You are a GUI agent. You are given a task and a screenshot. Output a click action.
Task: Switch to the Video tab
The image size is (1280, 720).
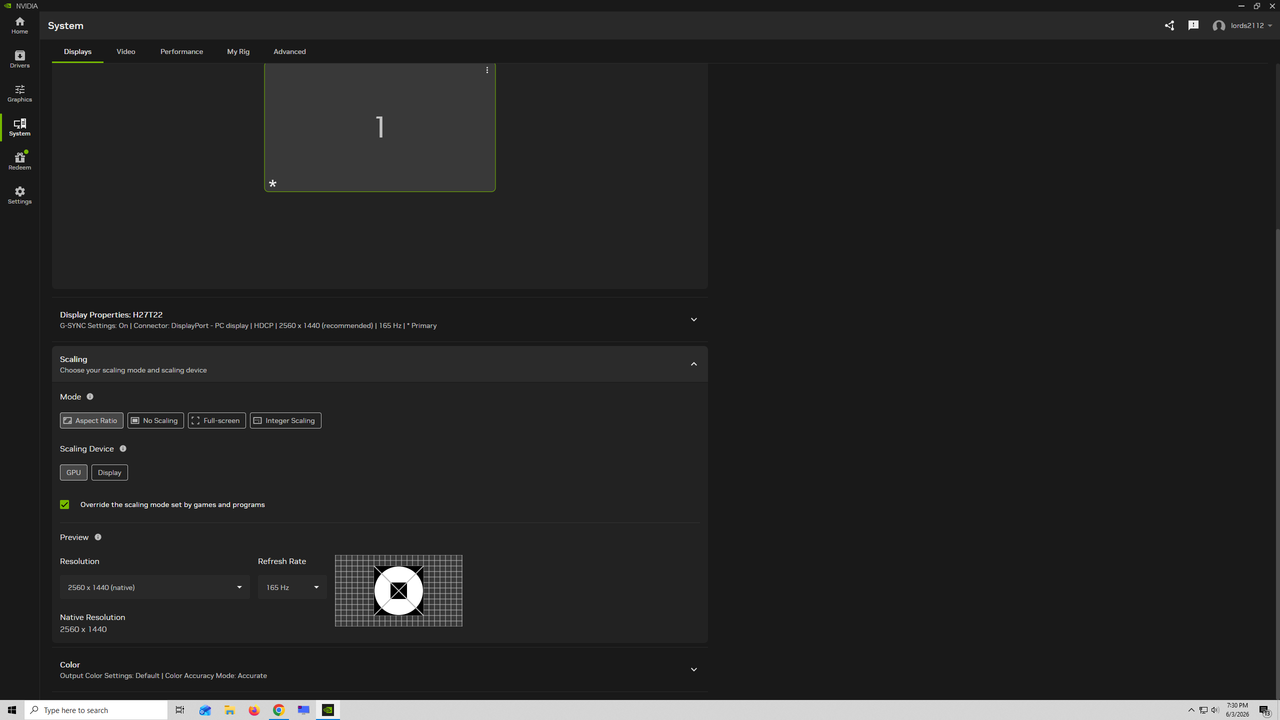point(126,52)
